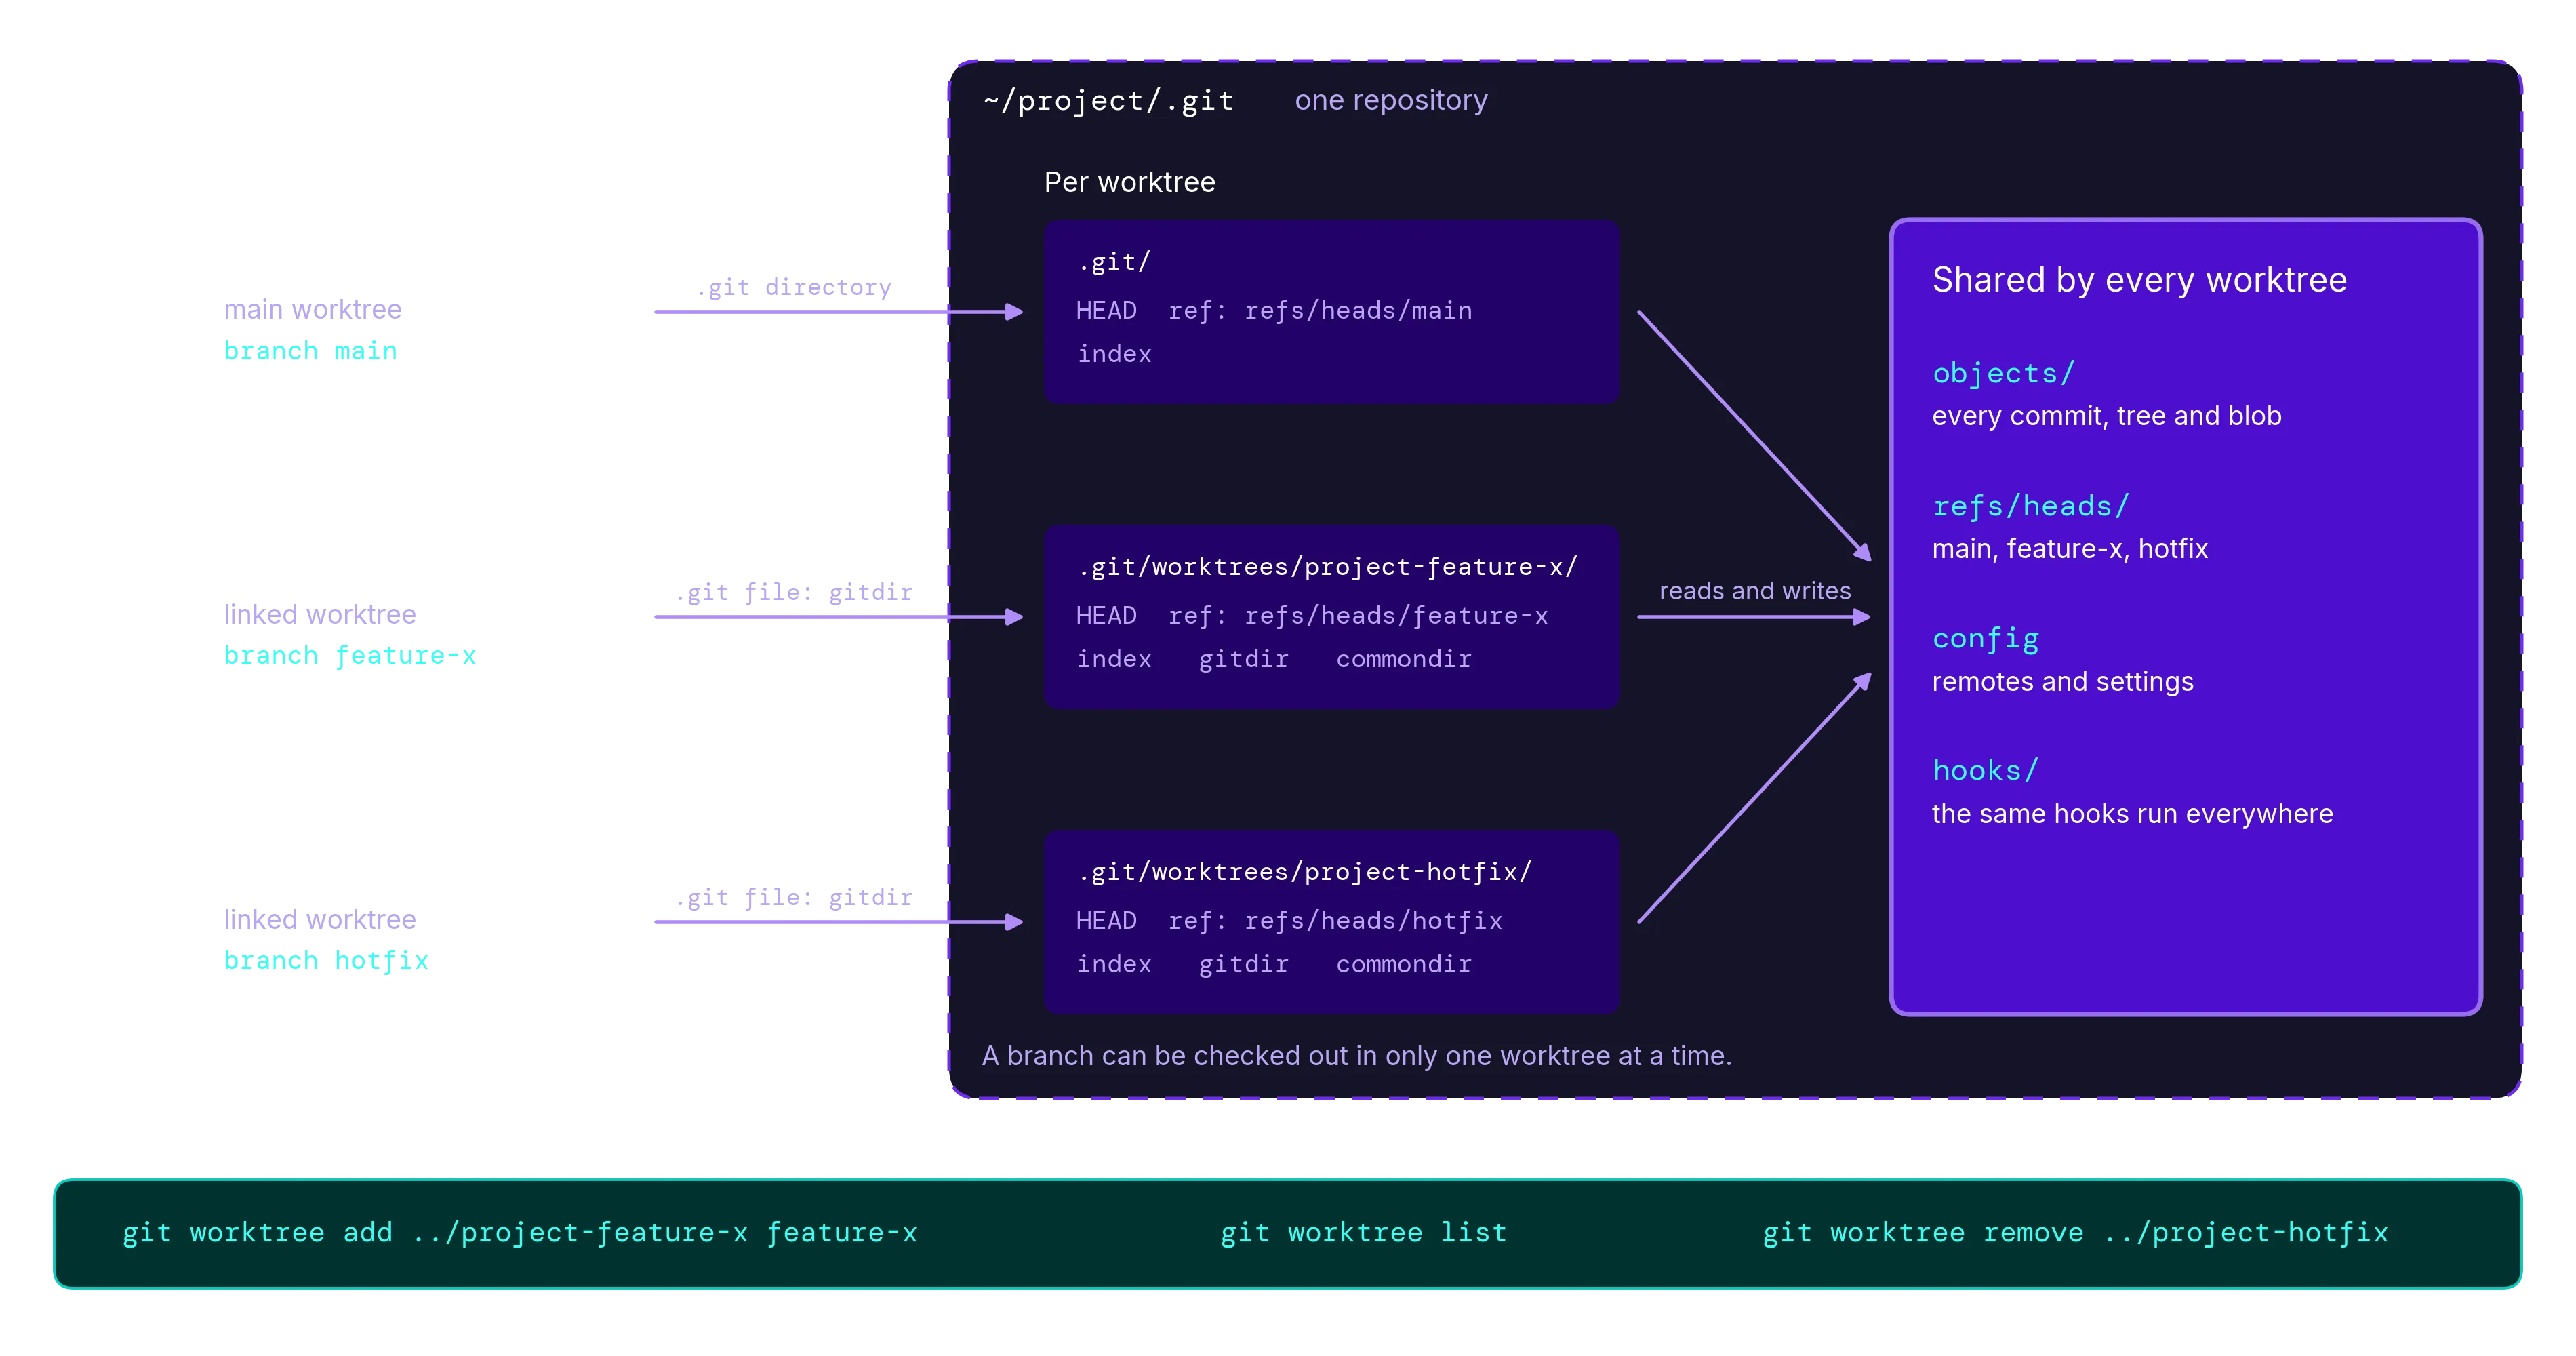Click the 'main worktree' label
This screenshot has width=2576, height=1356.
(x=312, y=309)
